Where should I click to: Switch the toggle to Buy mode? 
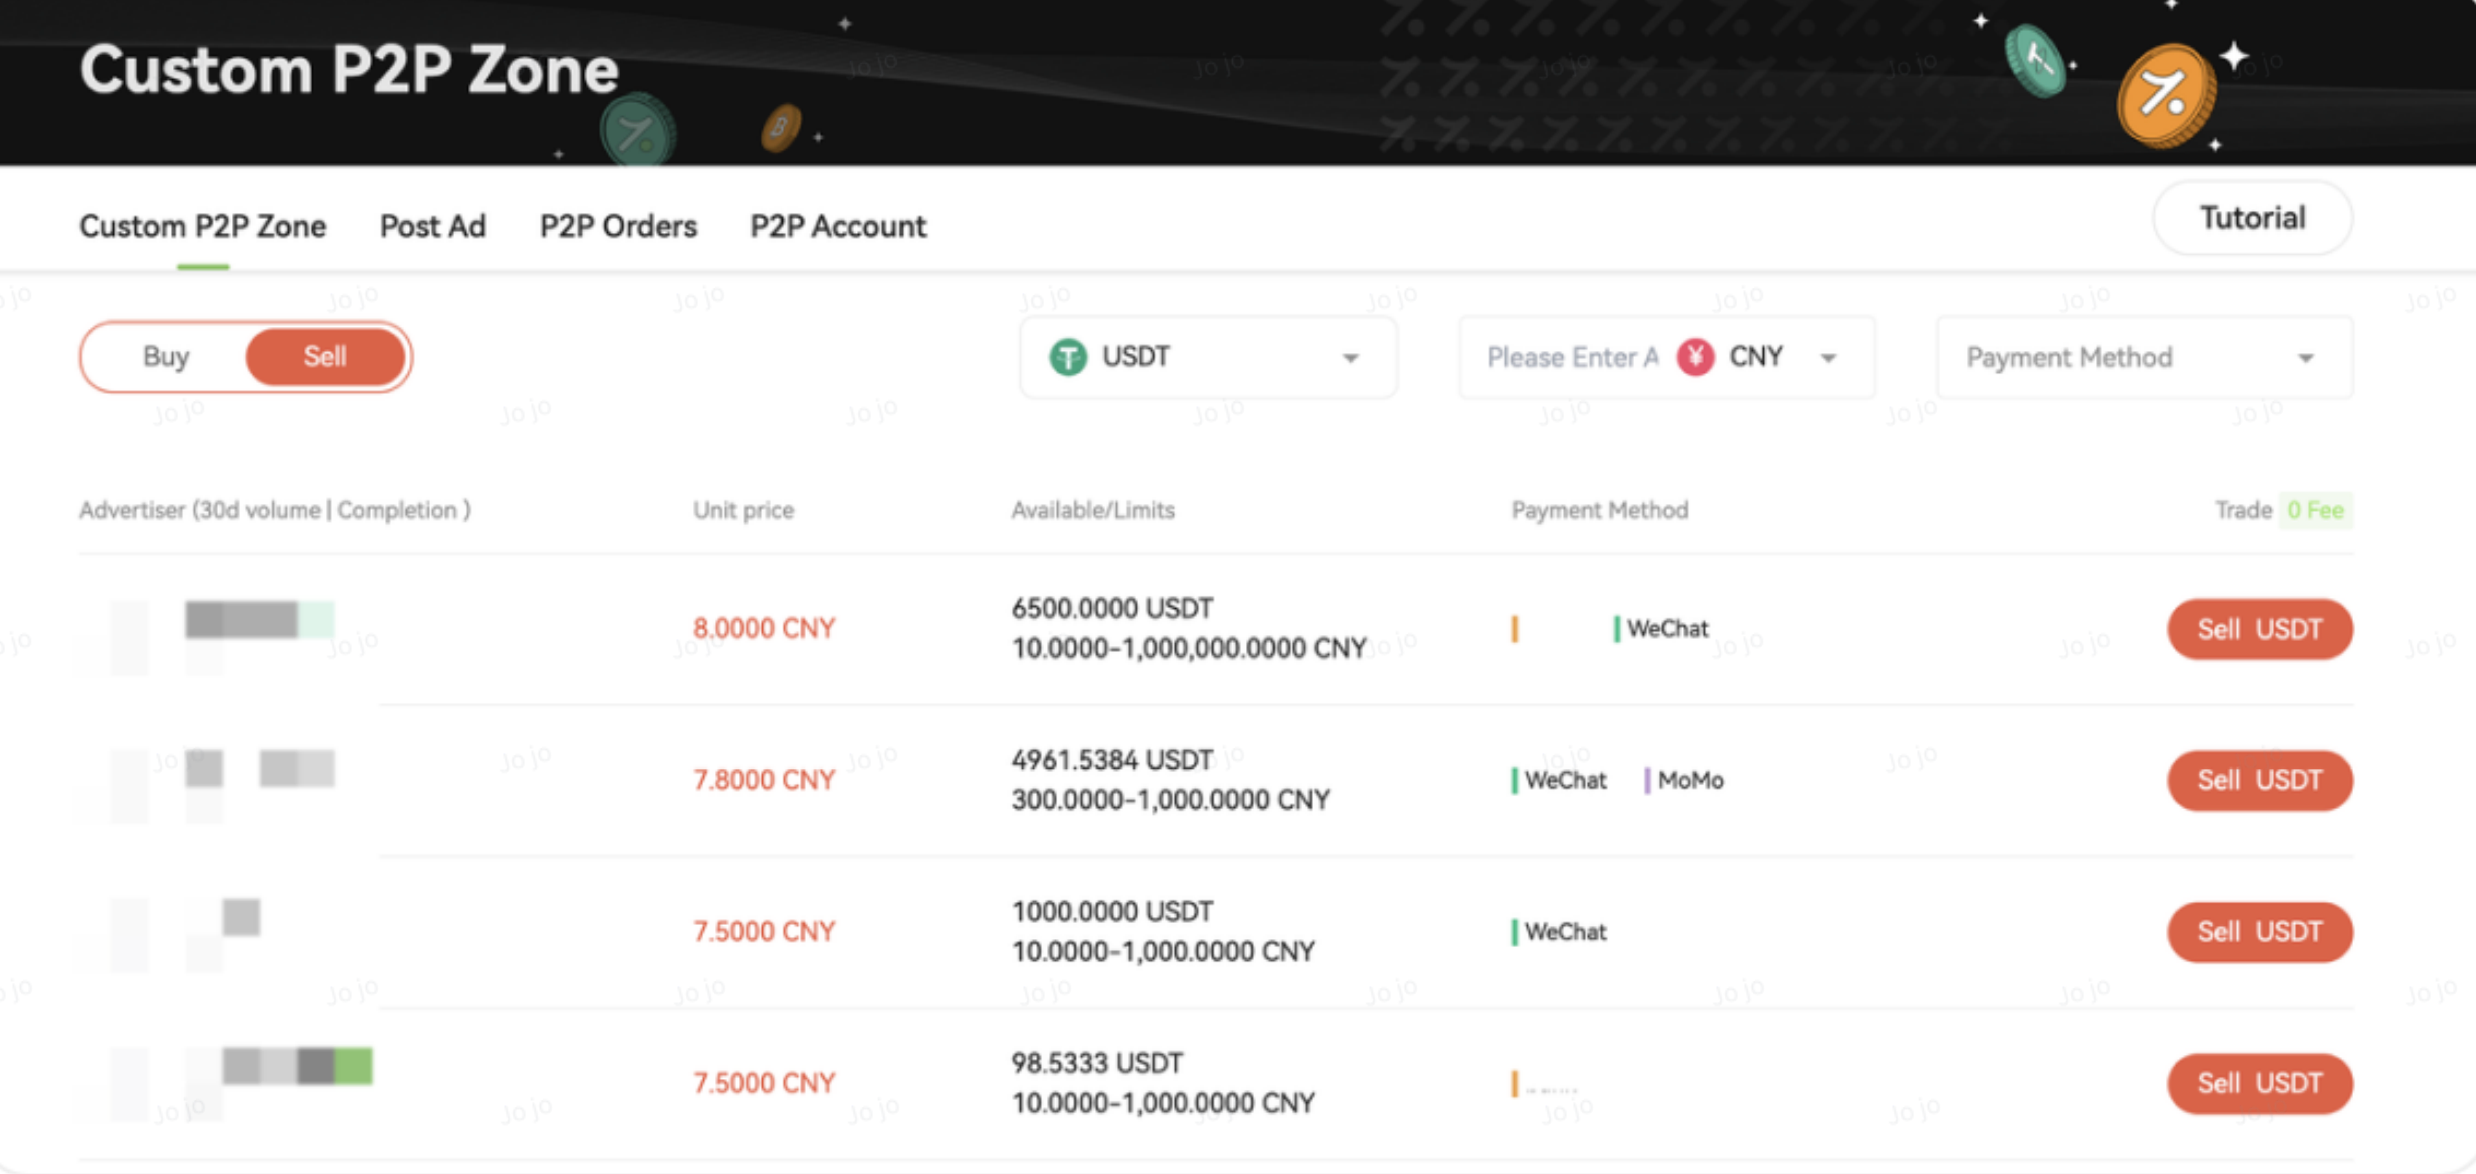coord(166,357)
